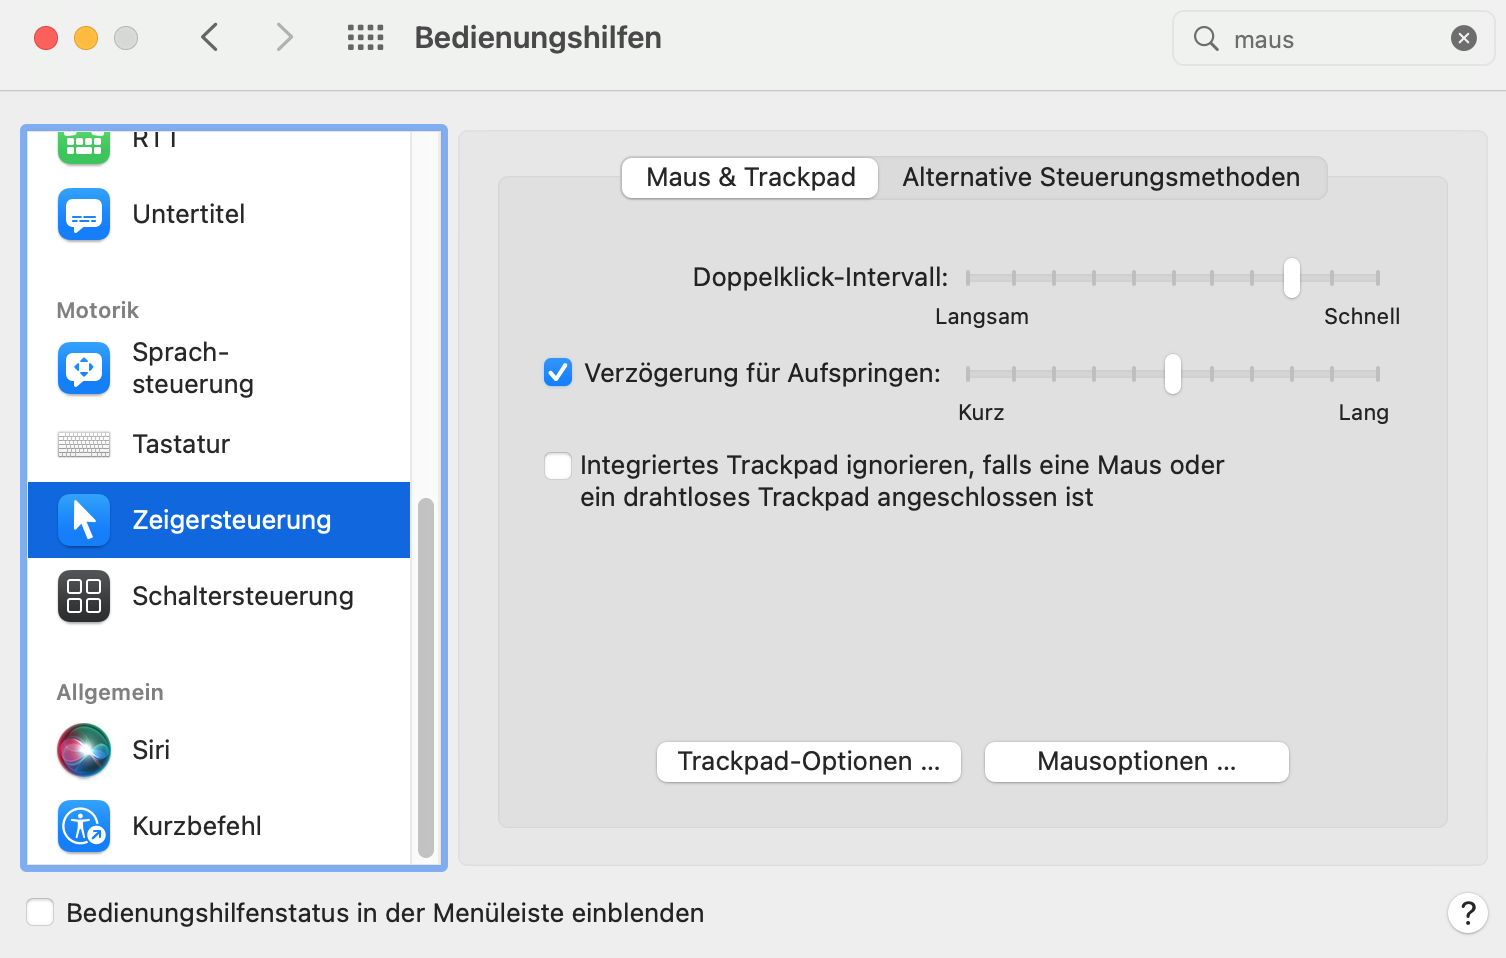Clear the search field text

click(1463, 38)
